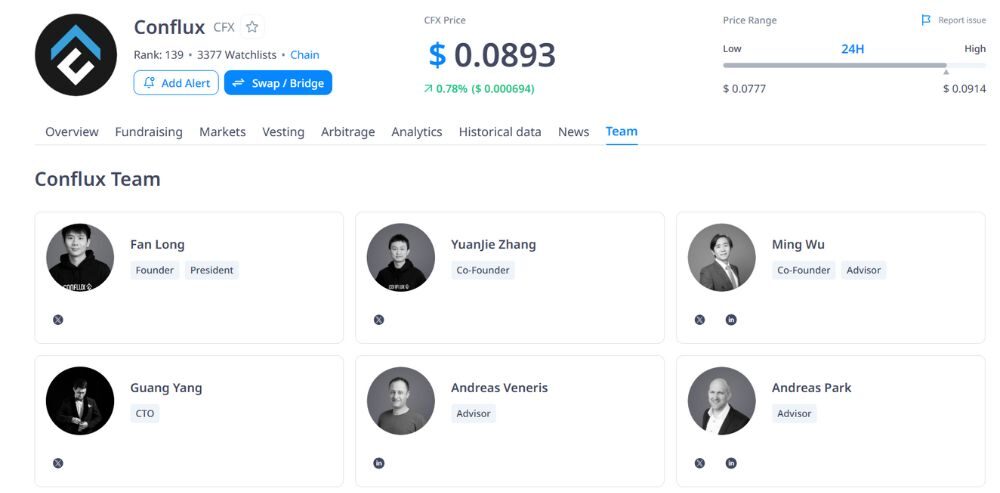Open the Historical data tab

coord(500,132)
